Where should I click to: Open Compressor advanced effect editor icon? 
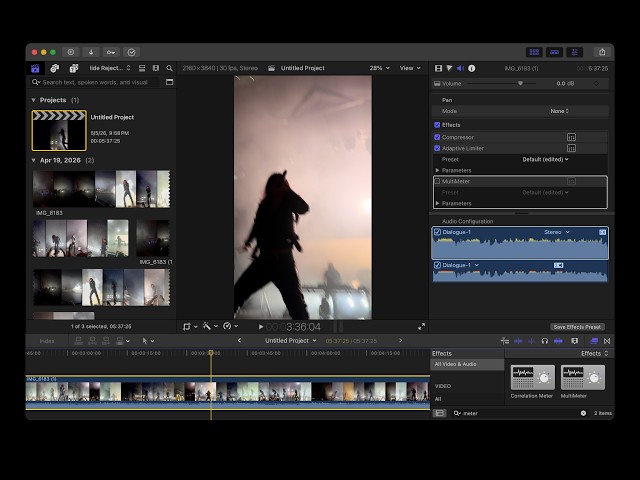pos(571,137)
